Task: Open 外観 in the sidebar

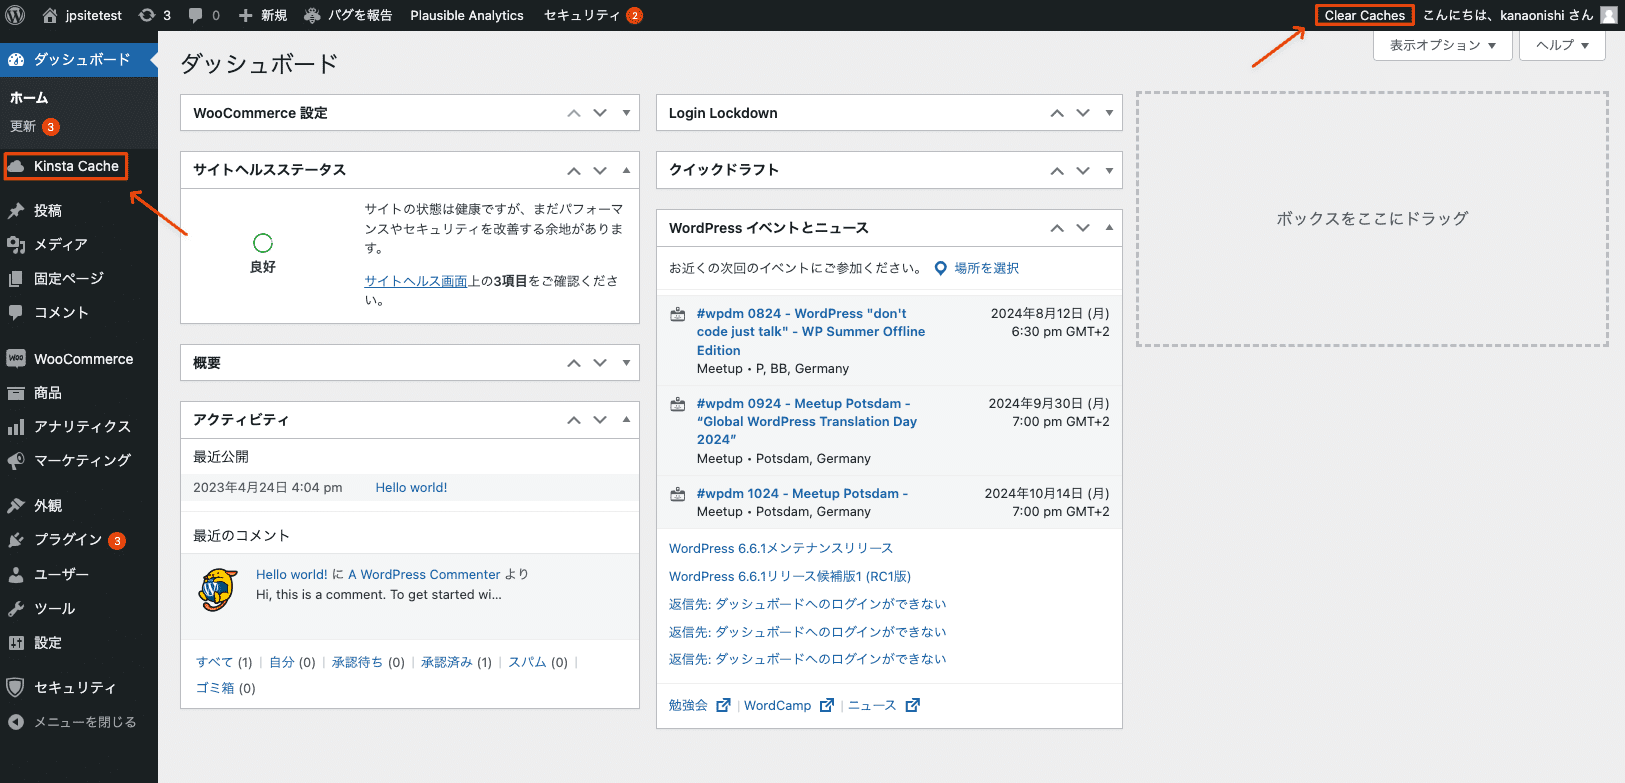Action: 79,505
